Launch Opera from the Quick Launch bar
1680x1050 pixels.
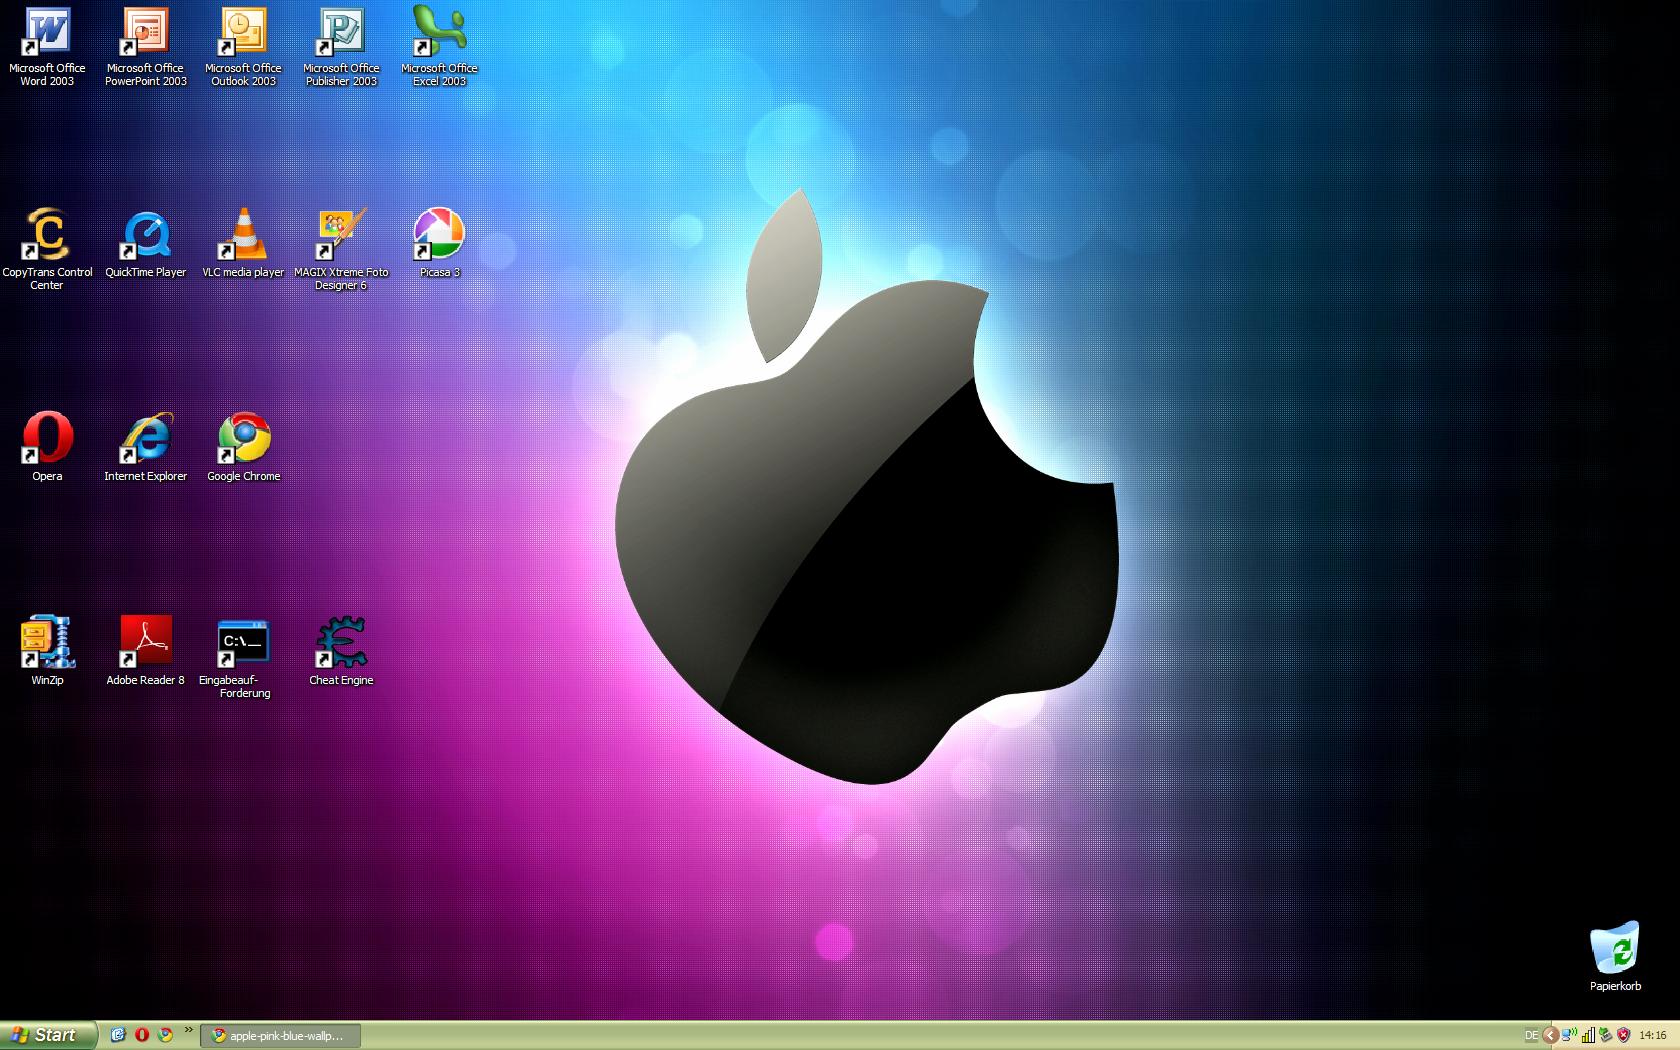pyautogui.click(x=142, y=1035)
